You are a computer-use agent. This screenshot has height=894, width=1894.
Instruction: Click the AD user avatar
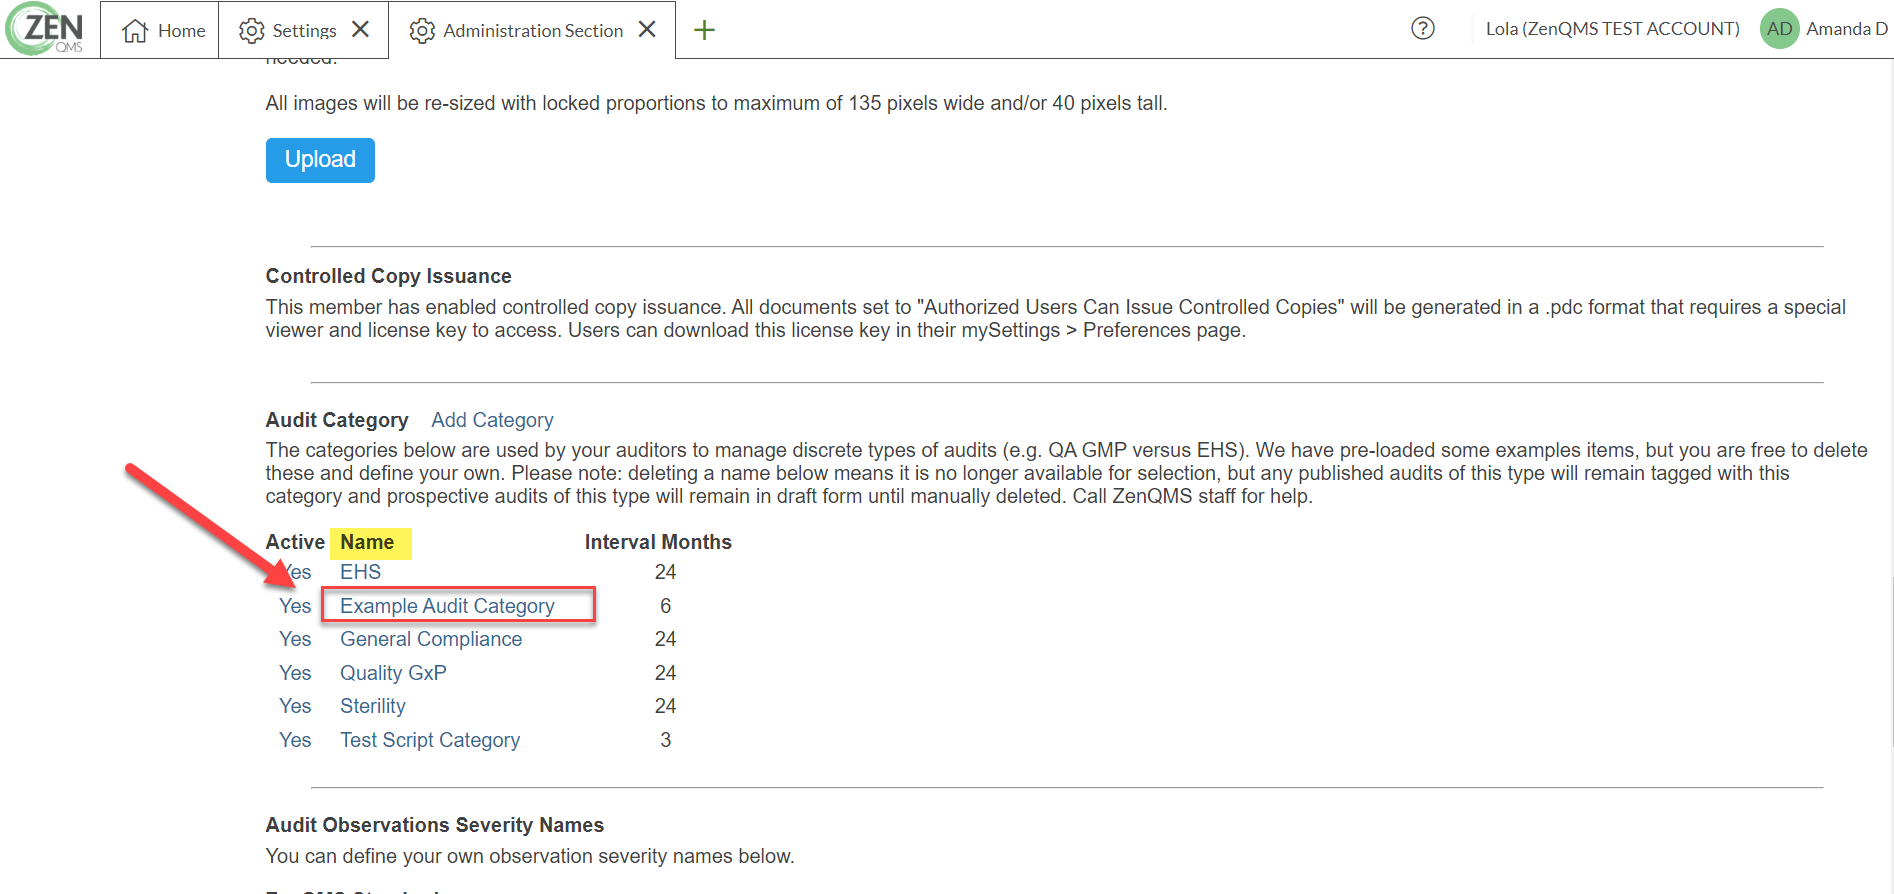[x=1779, y=29]
